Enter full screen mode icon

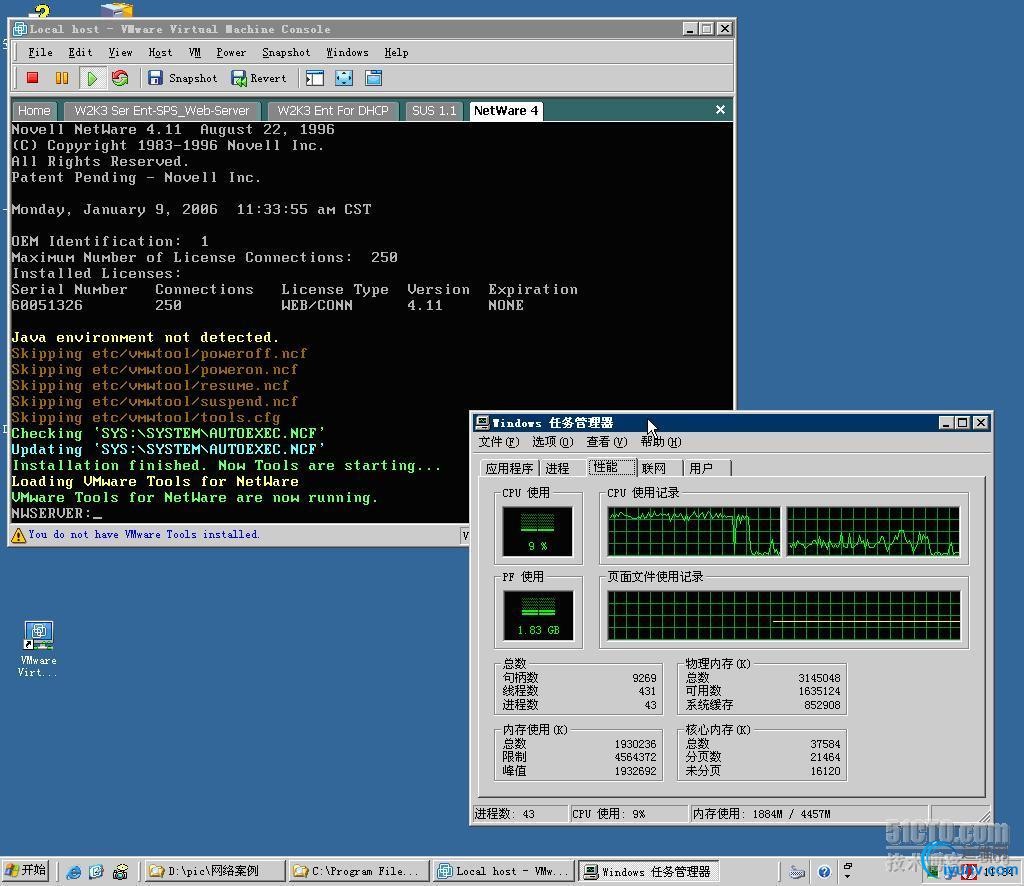(344, 78)
